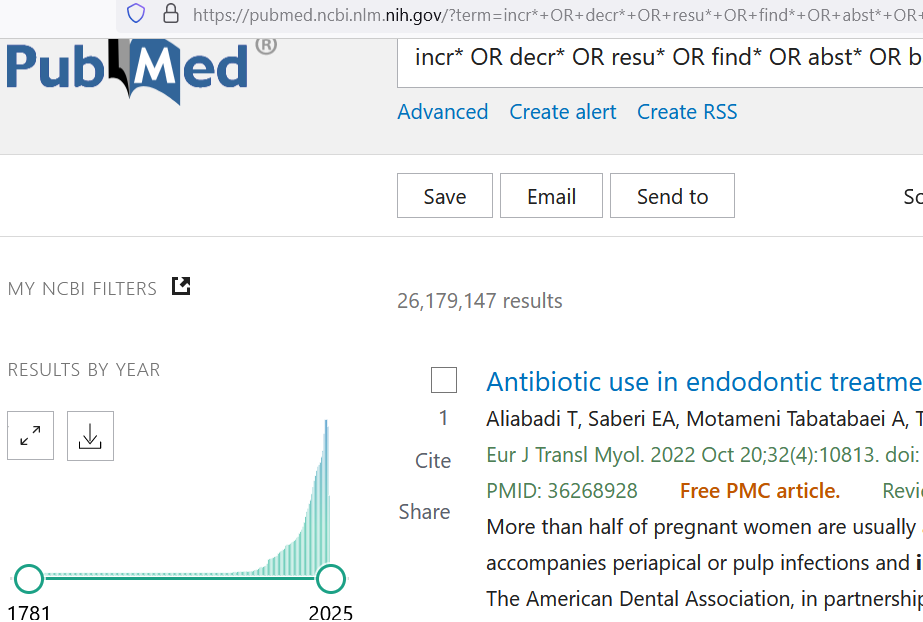Click Share for the first result
923x622 pixels.
pos(424,512)
